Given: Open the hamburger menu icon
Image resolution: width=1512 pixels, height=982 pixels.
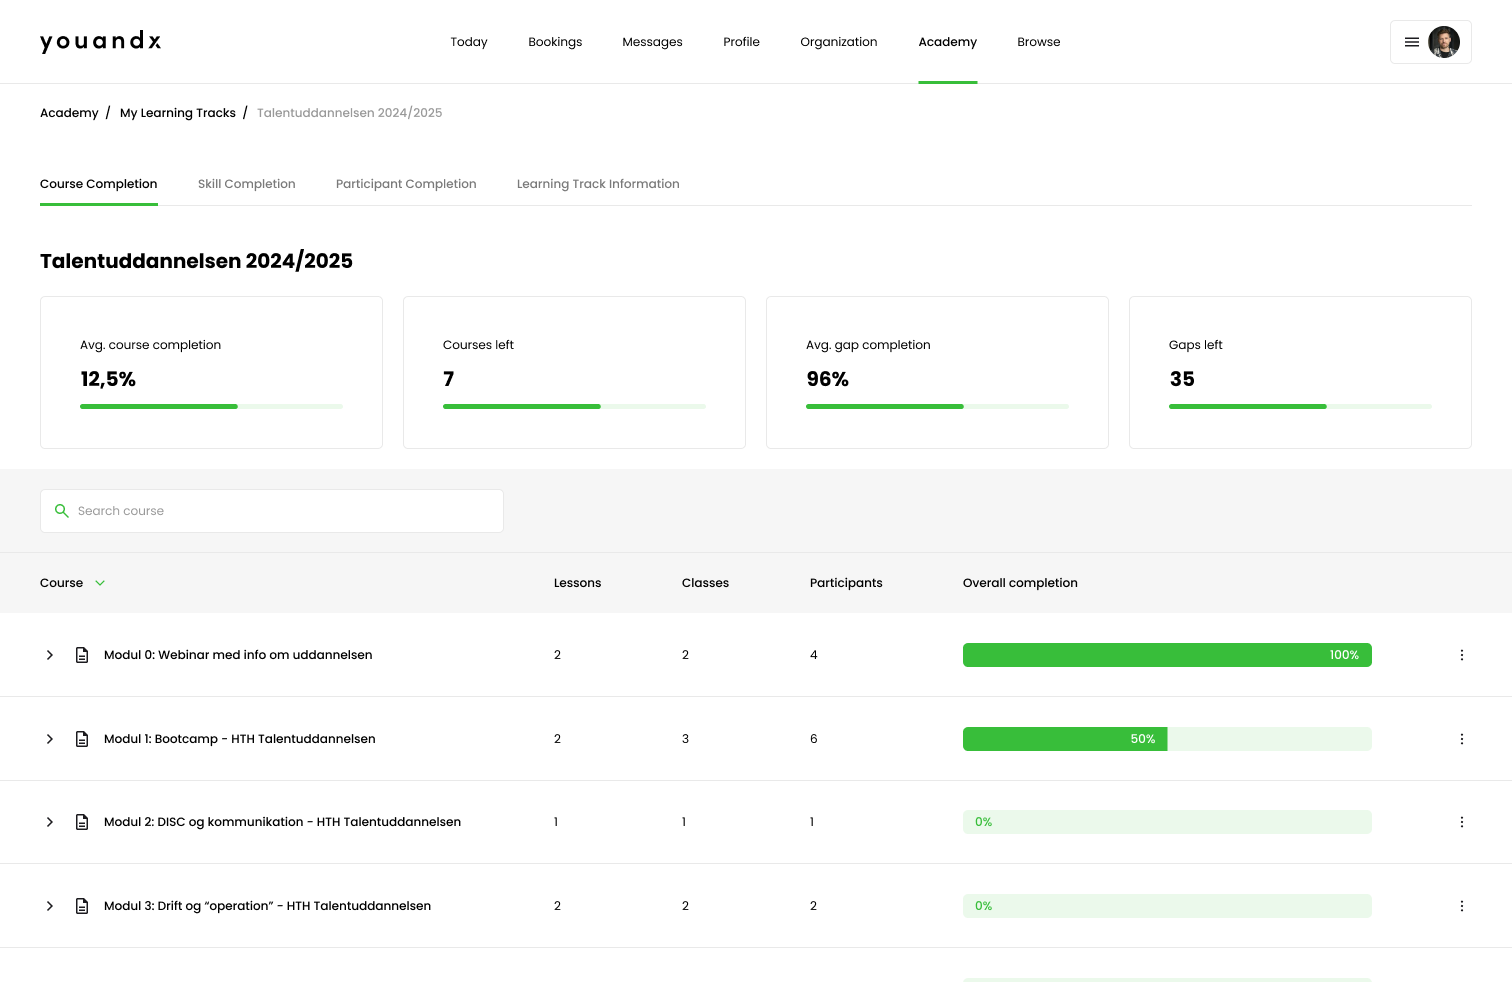Looking at the screenshot, I should pos(1412,42).
